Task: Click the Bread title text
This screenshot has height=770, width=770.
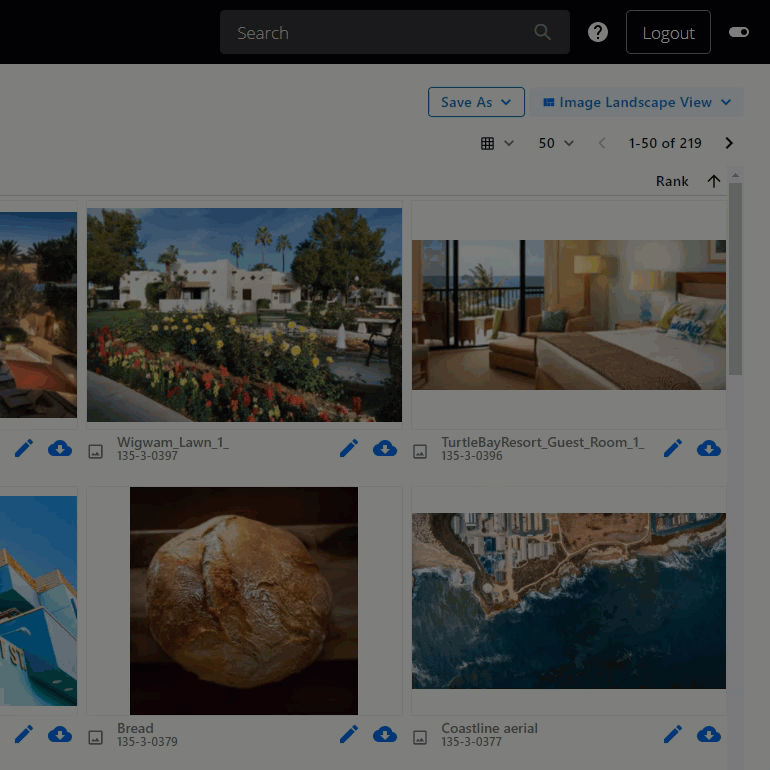Action: [x=135, y=728]
